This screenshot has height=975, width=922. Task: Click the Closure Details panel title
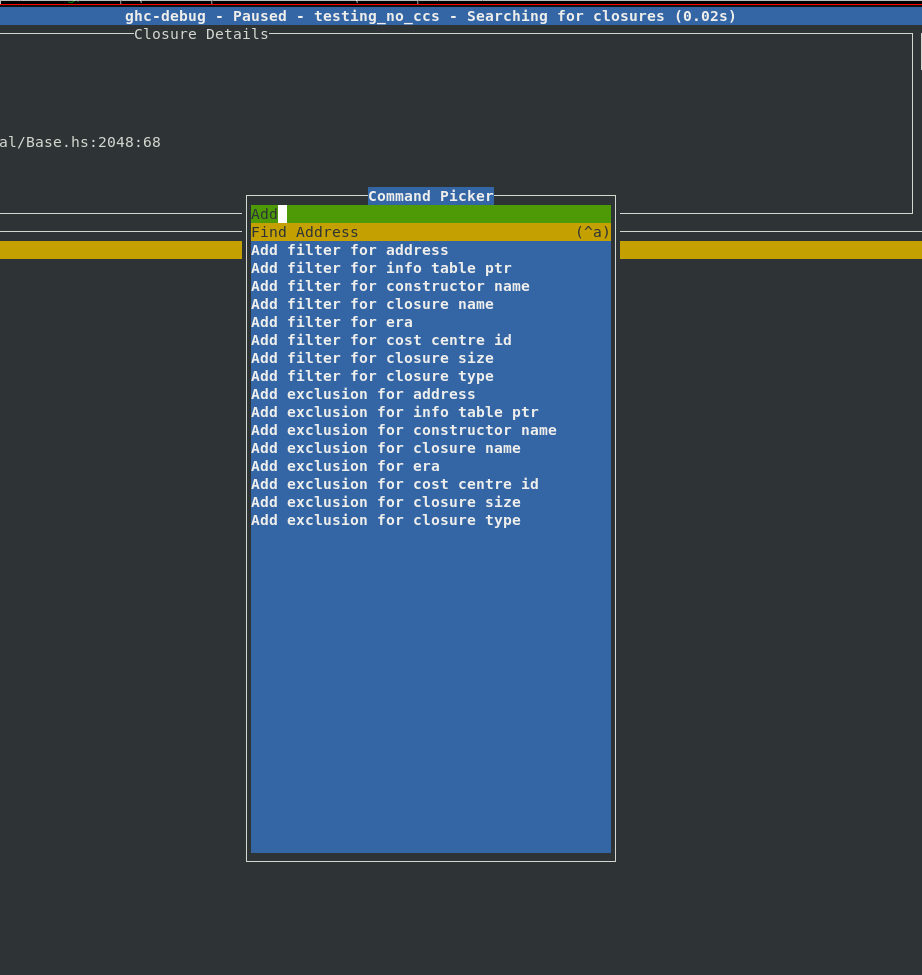201,34
